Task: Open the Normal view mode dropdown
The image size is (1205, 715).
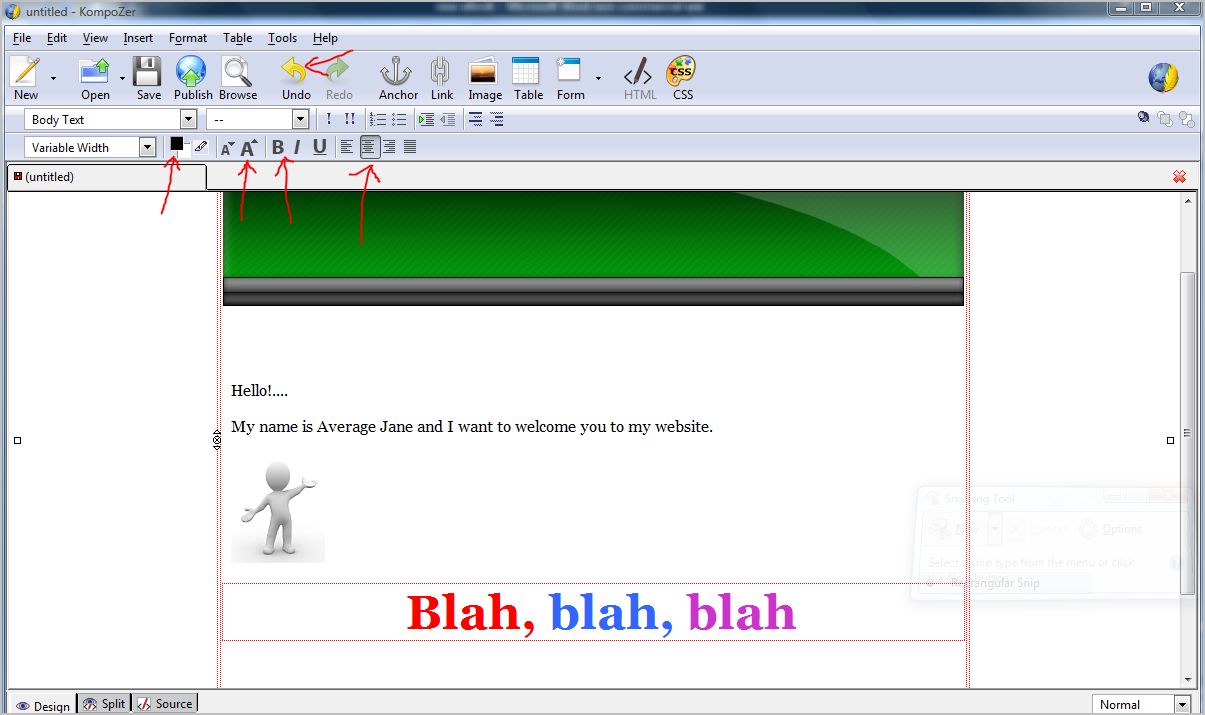Action: tap(1182, 705)
